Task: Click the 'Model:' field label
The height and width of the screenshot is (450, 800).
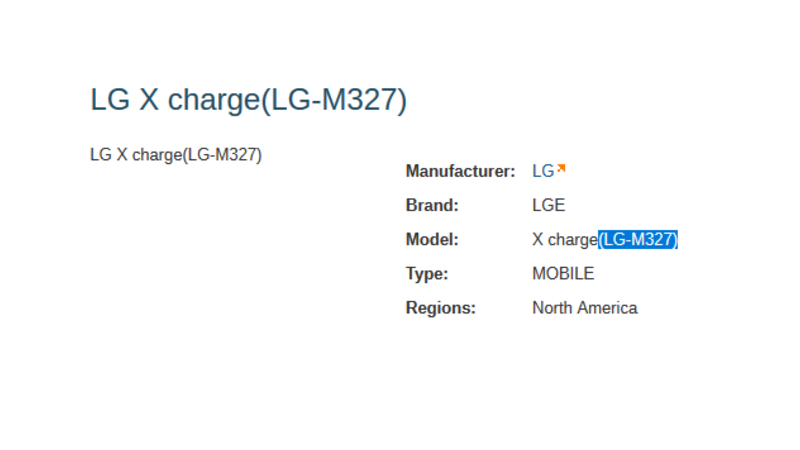Action: [x=432, y=239]
